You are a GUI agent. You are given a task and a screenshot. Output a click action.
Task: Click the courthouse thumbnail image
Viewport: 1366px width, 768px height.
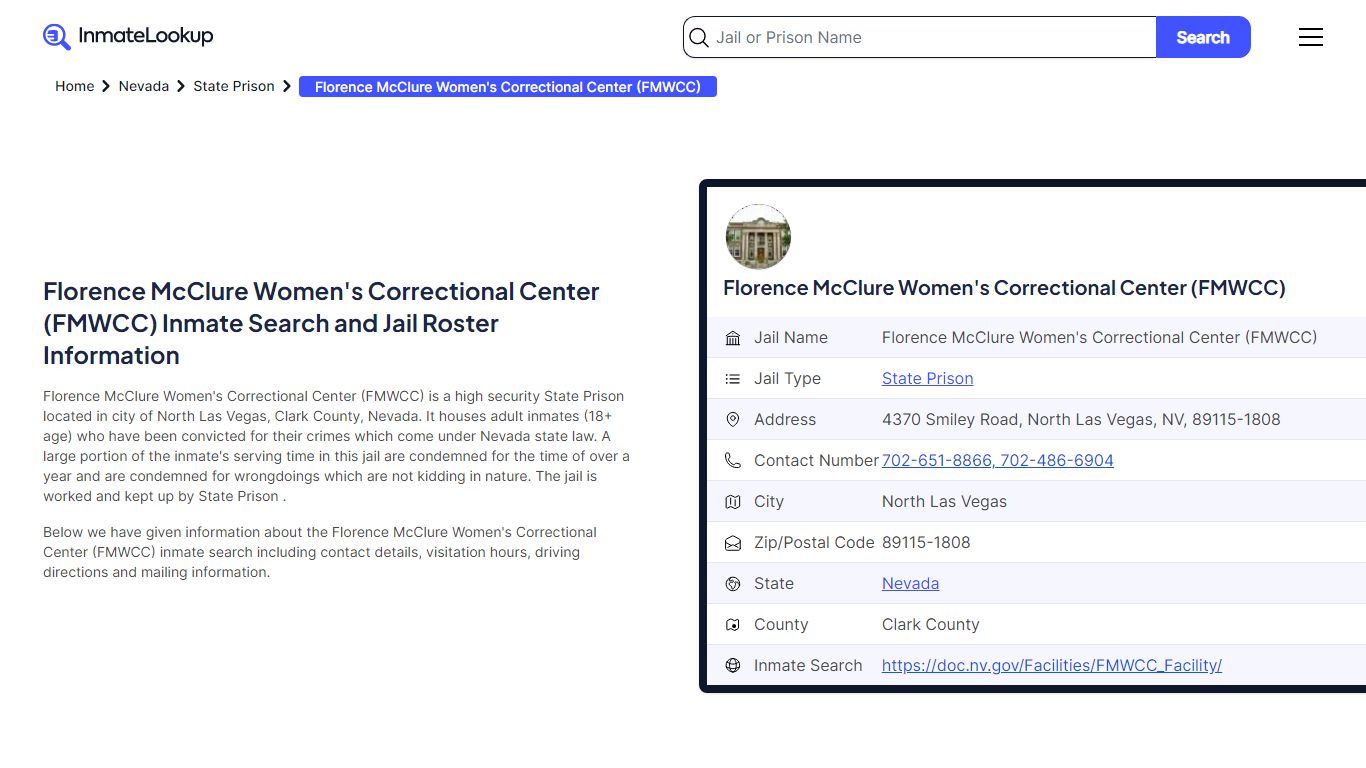click(758, 237)
